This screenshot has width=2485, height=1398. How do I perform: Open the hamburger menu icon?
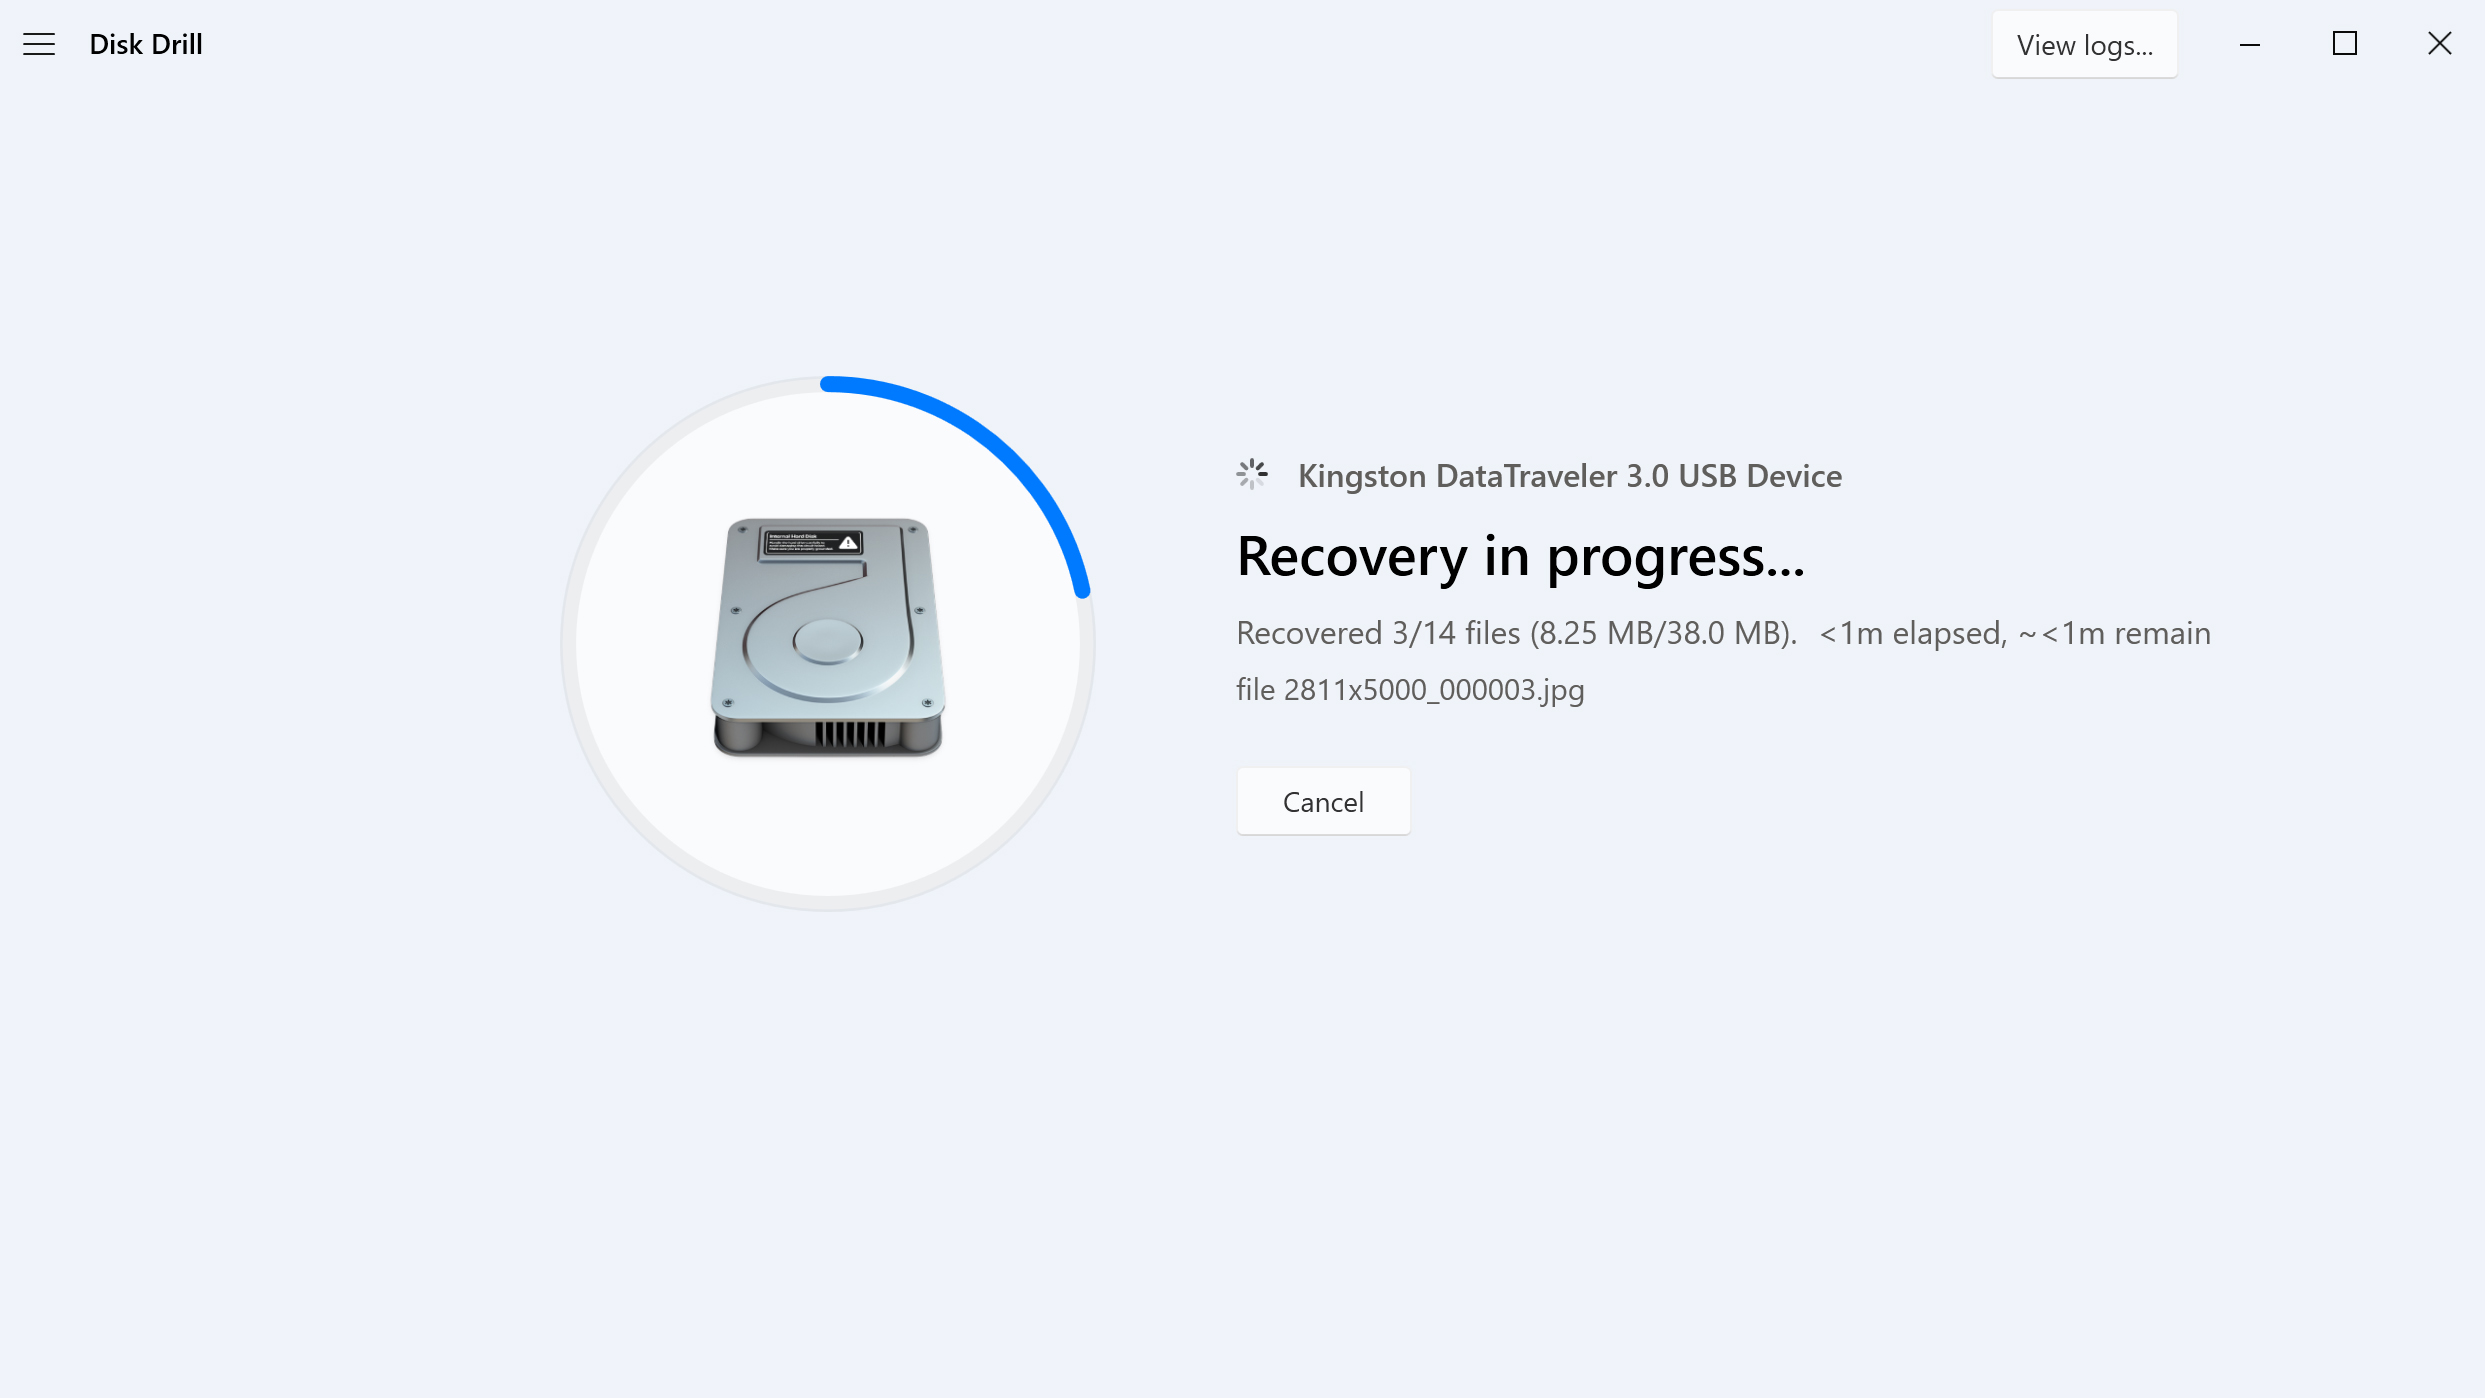click(x=38, y=43)
